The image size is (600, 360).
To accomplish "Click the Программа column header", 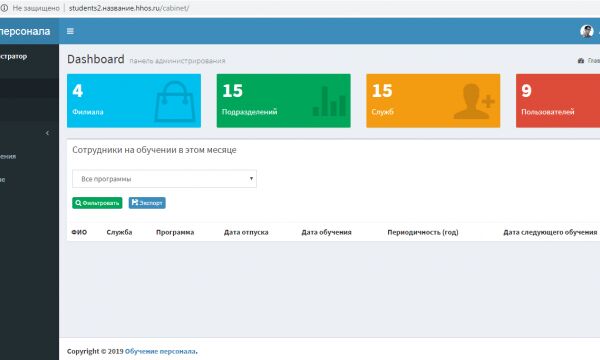I will [175, 232].
